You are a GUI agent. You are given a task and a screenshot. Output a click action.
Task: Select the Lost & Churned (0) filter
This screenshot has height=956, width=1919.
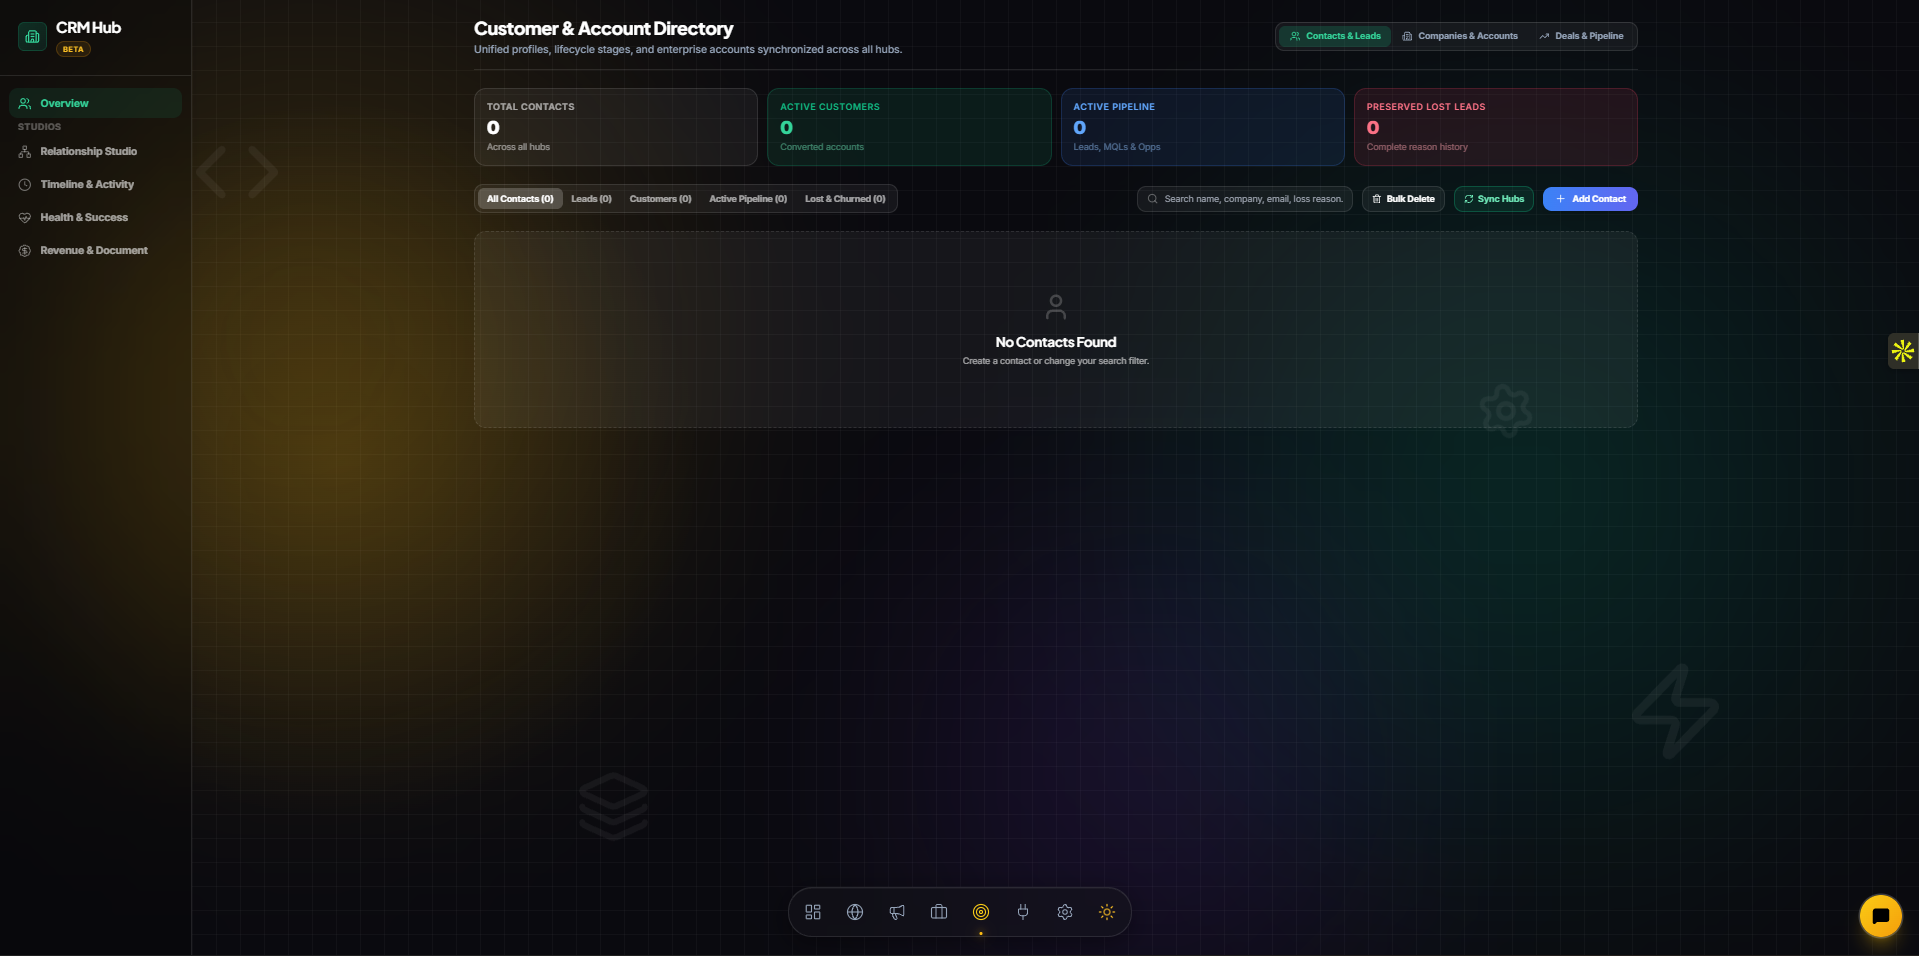845,199
